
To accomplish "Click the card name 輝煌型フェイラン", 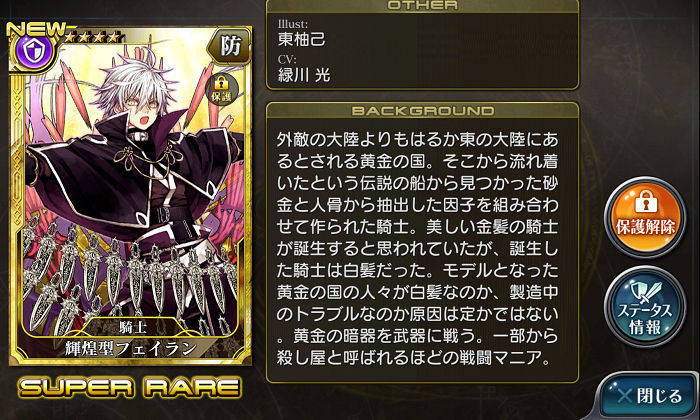I will pyautogui.click(x=130, y=348).
